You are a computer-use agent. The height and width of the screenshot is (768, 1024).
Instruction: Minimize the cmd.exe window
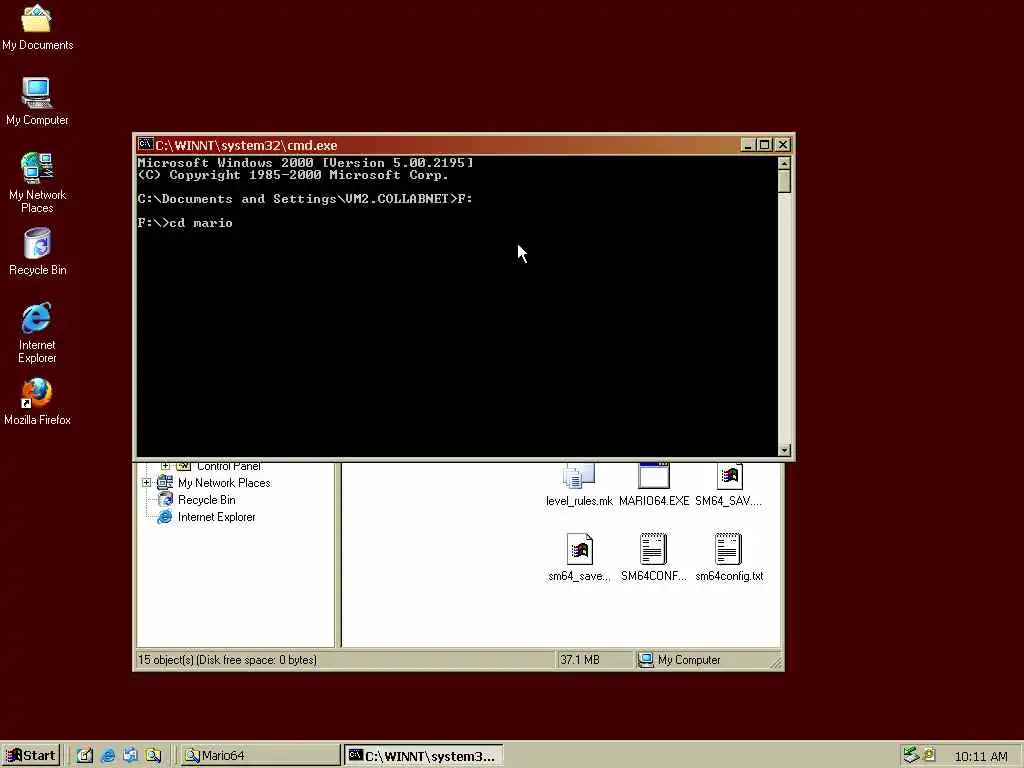[748, 144]
